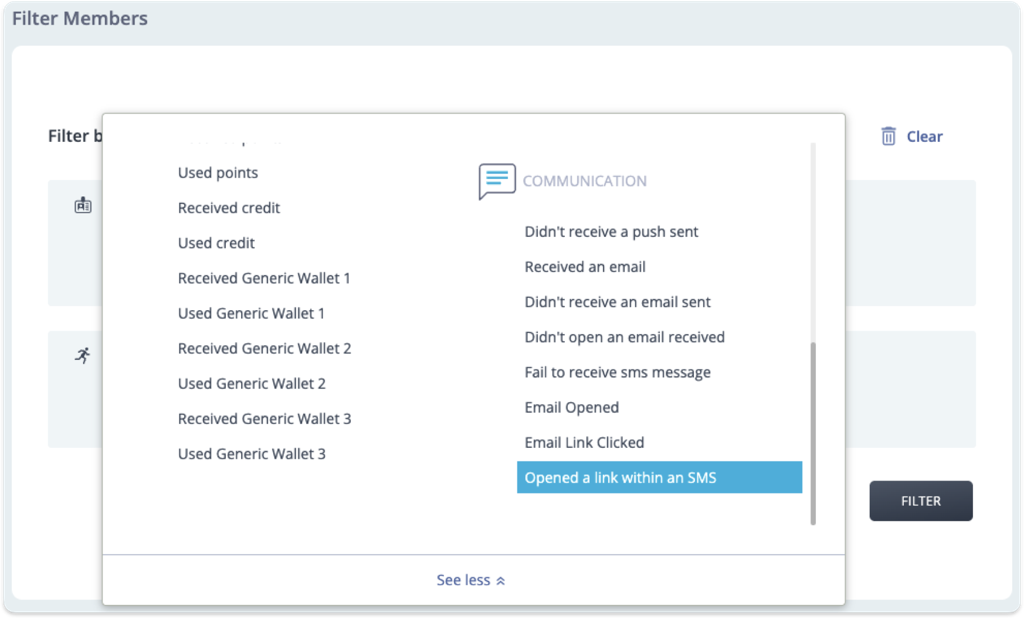Collapse the list with See less
The height and width of the screenshot is (619, 1024).
tap(471, 580)
